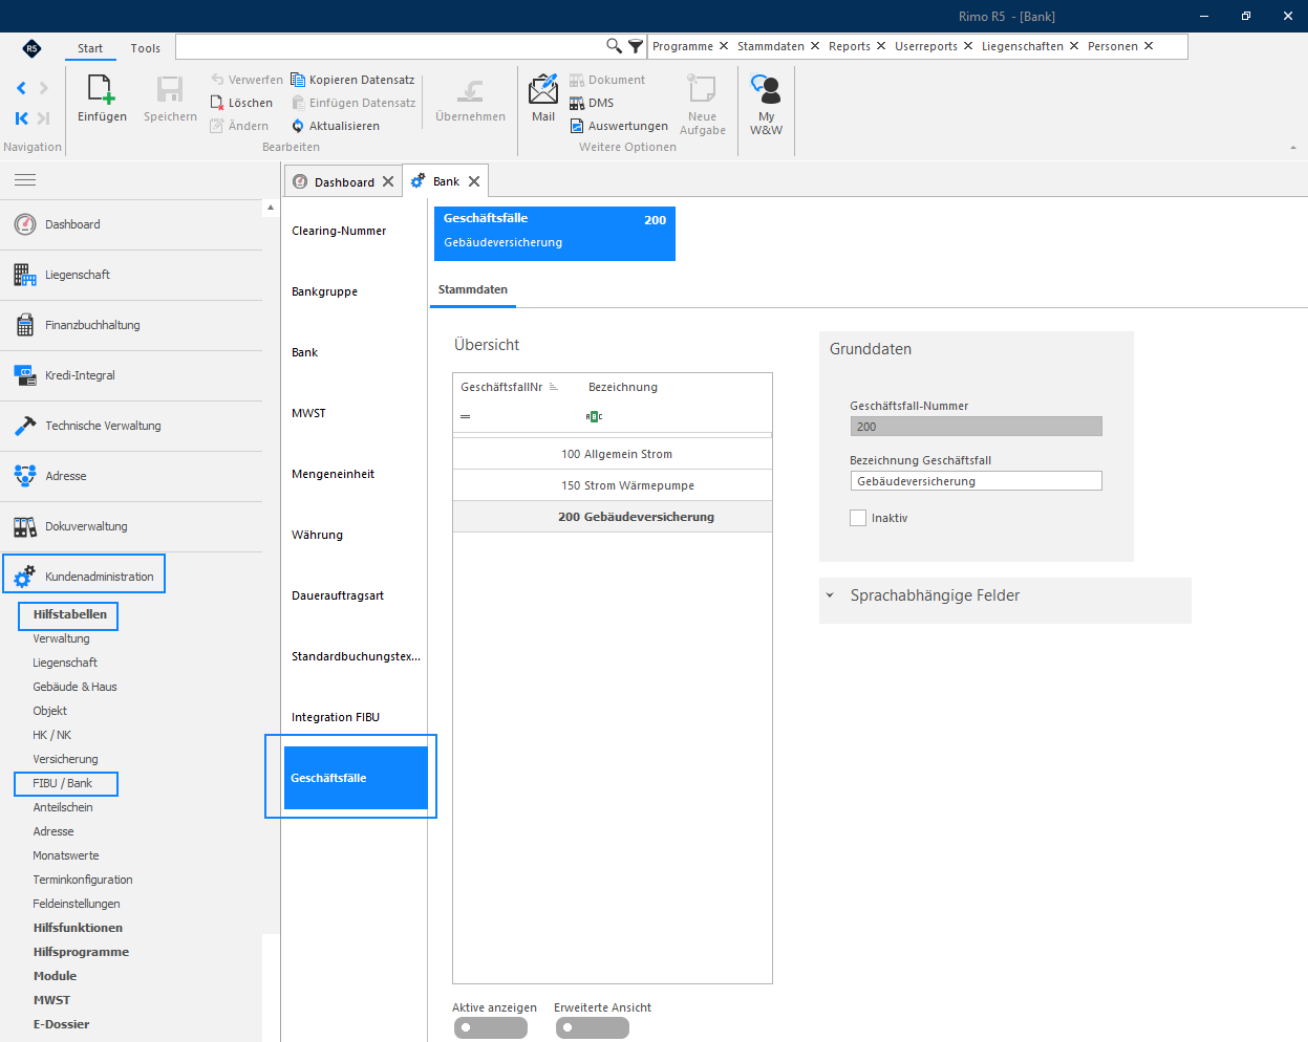Viewport: 1308px width, 1042px height.
Task: Click Aktualisieren in the ribbon
Action: point(335,126)
